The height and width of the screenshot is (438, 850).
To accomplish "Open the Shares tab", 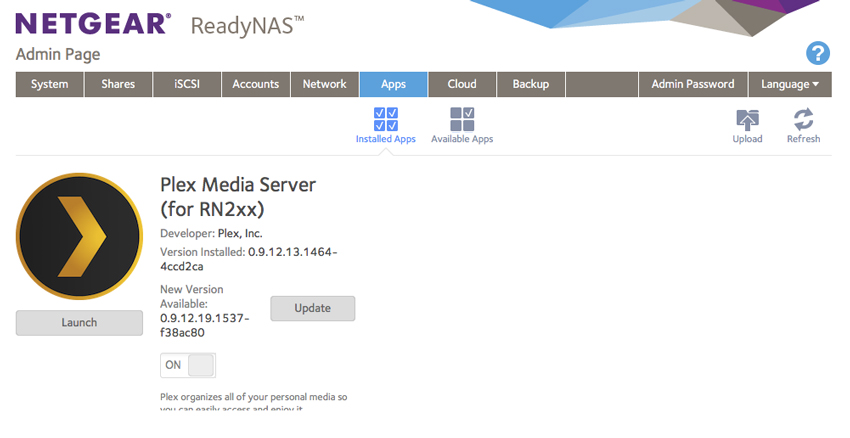I will tap(118, 84).
